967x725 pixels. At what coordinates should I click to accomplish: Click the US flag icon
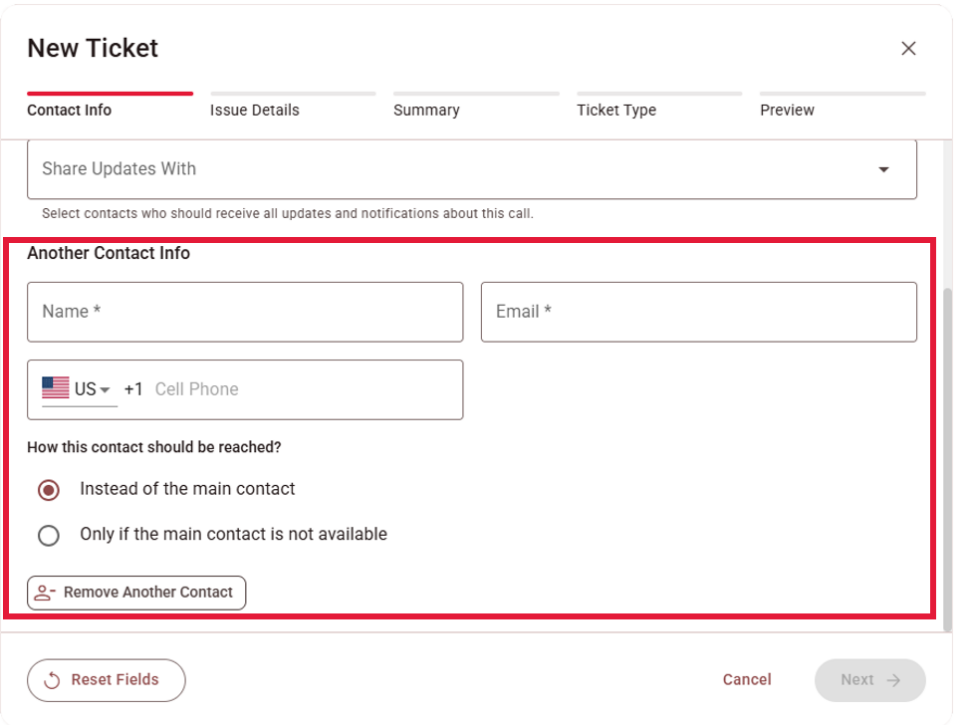point(56,388)
